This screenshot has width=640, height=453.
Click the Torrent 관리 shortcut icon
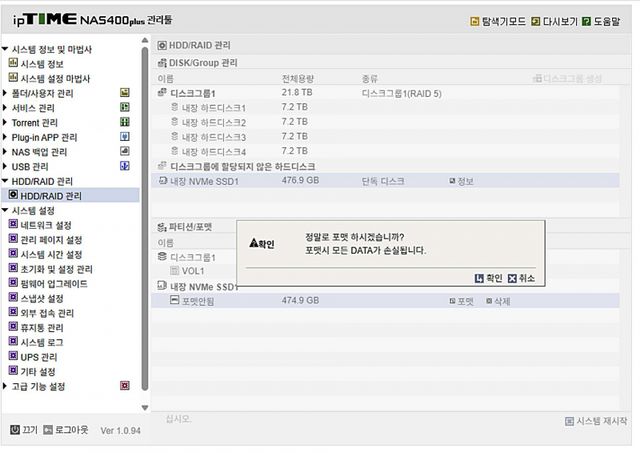pos(125,122)
